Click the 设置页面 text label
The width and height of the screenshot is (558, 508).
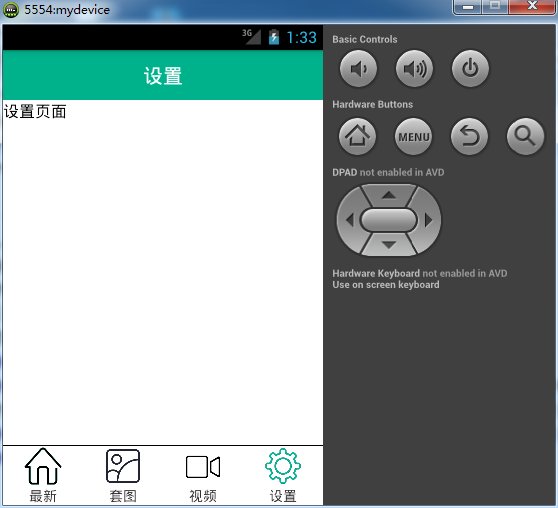pos(35,111)
